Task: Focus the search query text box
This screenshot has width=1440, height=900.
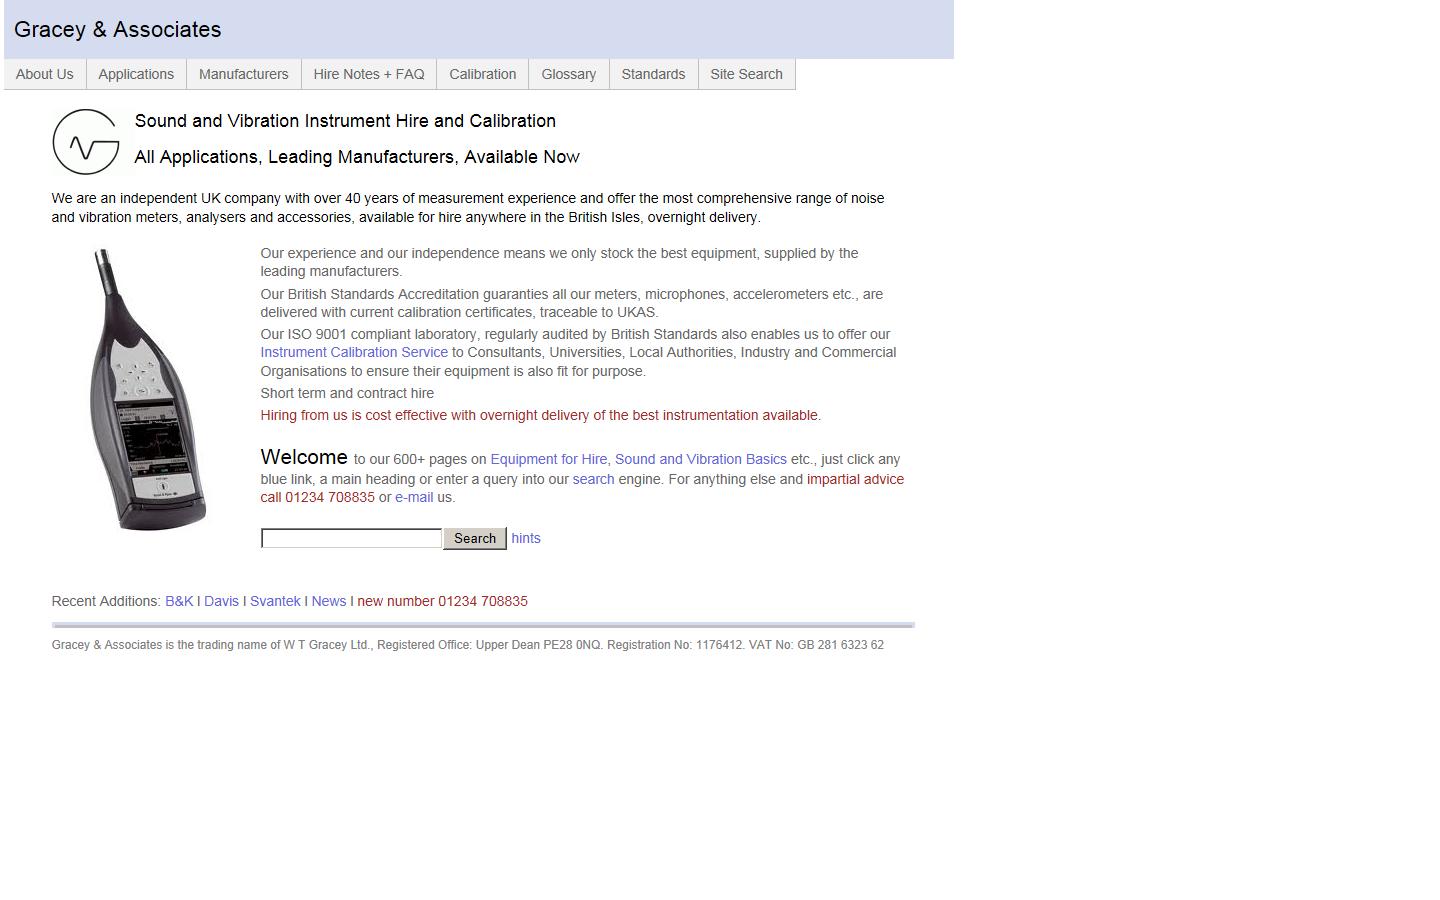Action: [351, 538]
